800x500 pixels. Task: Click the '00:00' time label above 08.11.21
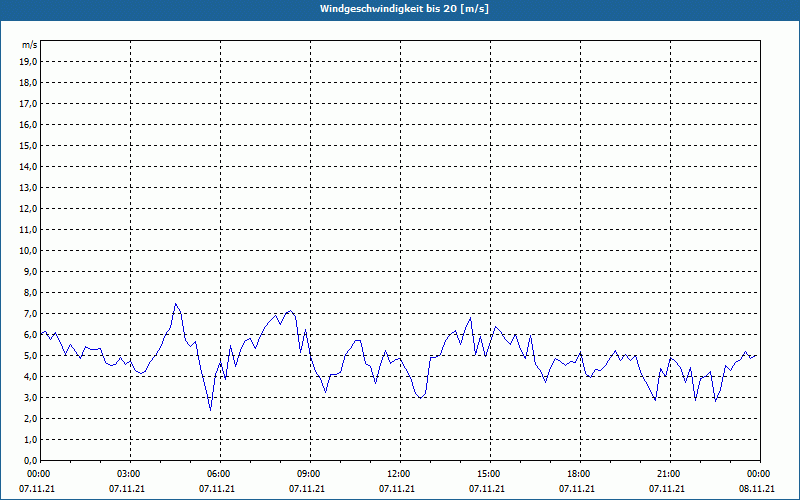tap(760, 474)
